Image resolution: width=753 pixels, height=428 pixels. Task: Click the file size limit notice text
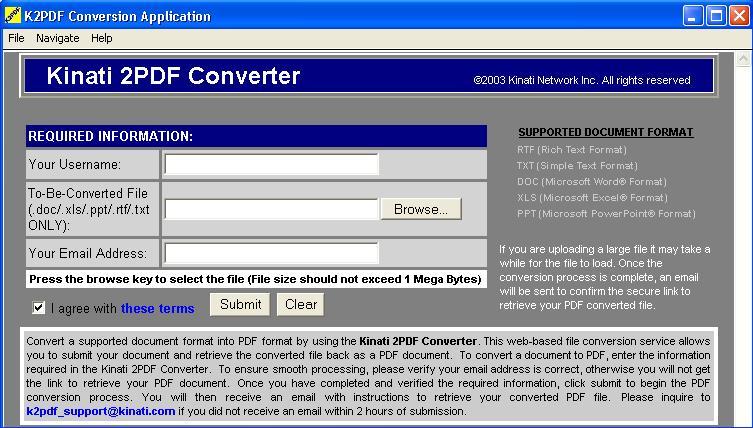click(x=255, y=279)
